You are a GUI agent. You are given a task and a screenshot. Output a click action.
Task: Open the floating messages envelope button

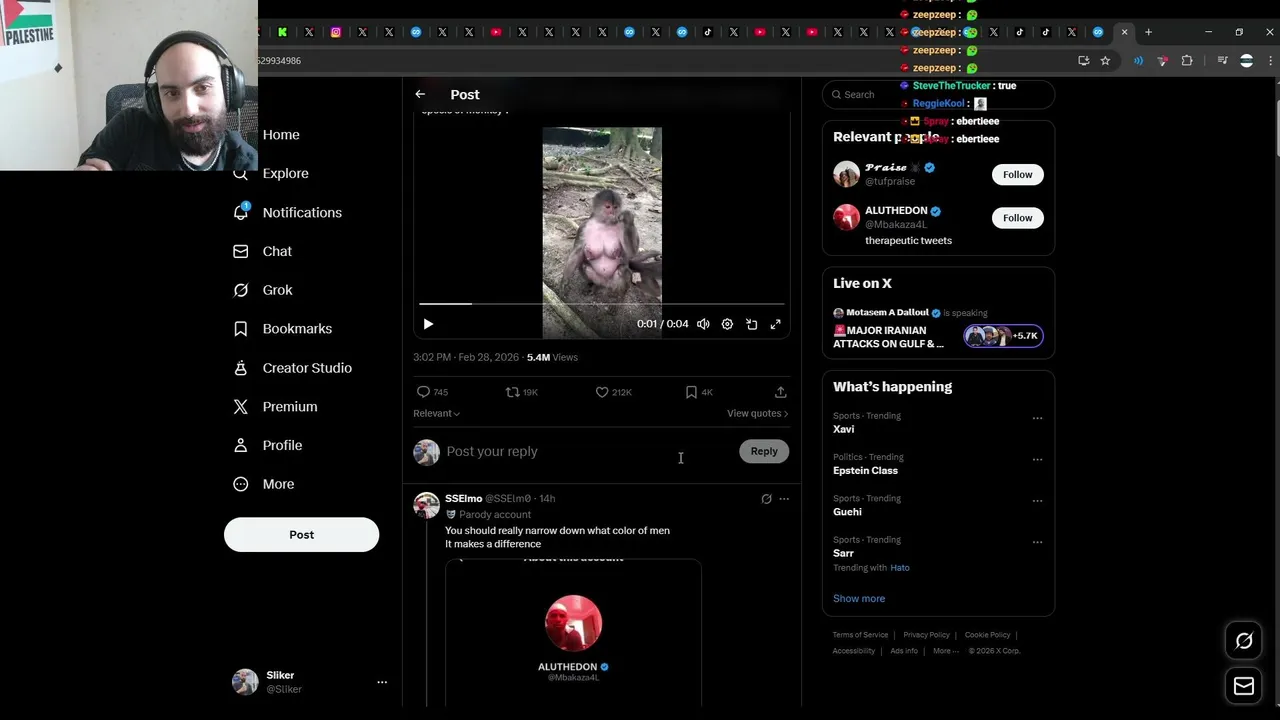[x=1244, y=686]
